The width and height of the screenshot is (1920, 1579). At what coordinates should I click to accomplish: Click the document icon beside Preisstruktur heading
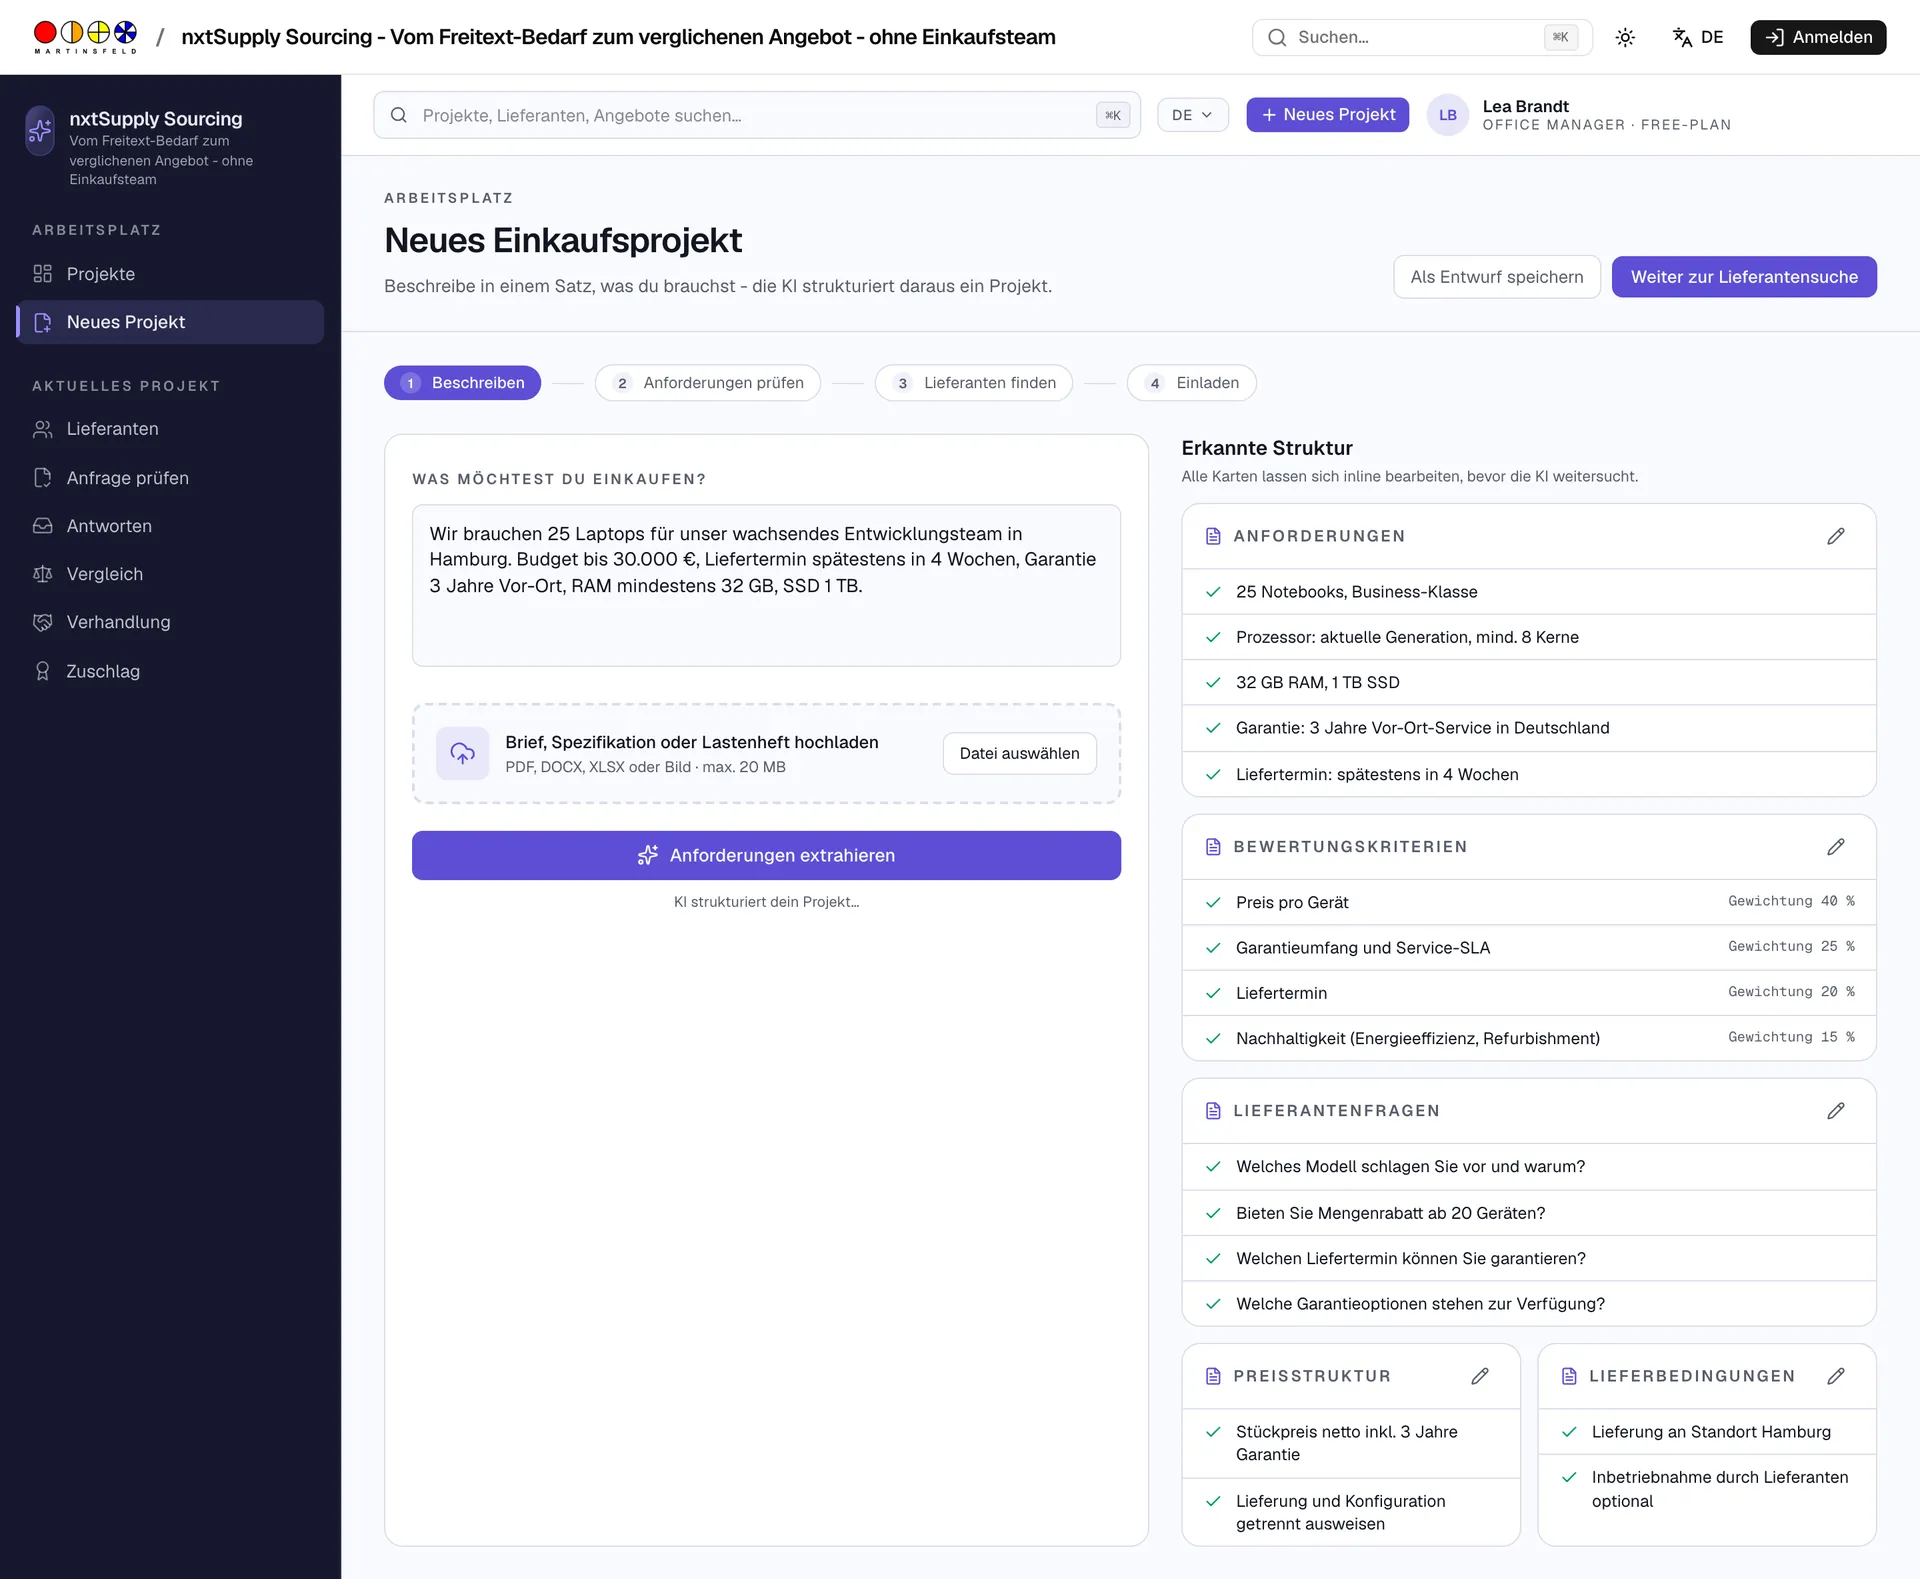(x=1213, y=1376)
